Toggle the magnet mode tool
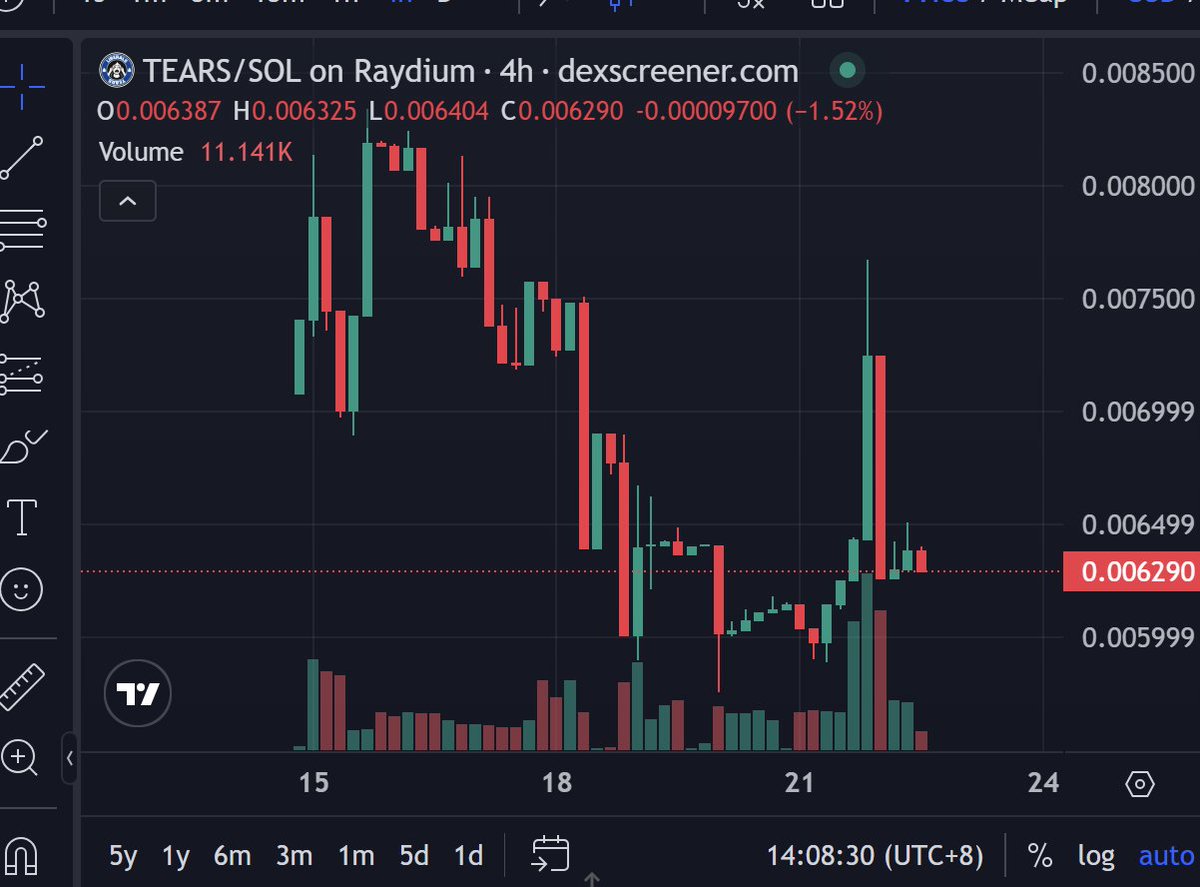 [20, 856]
